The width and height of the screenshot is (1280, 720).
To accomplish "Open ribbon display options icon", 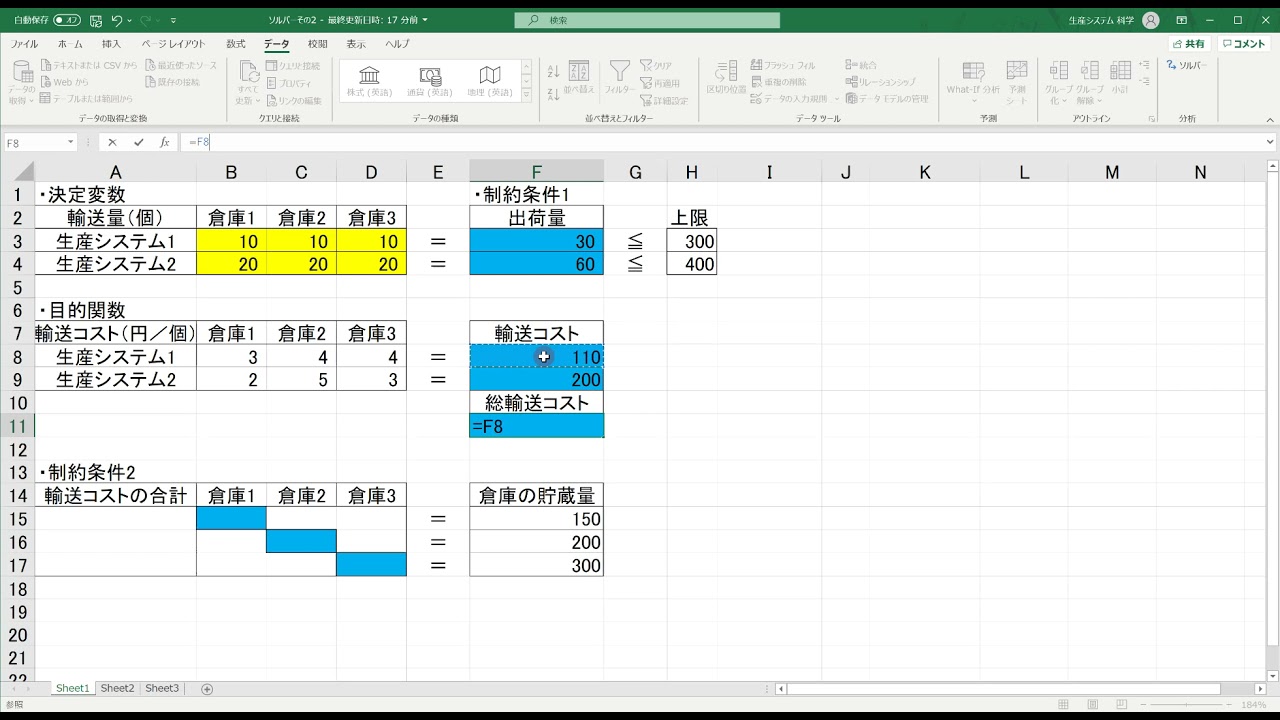I will click(x=1182, y=20).
